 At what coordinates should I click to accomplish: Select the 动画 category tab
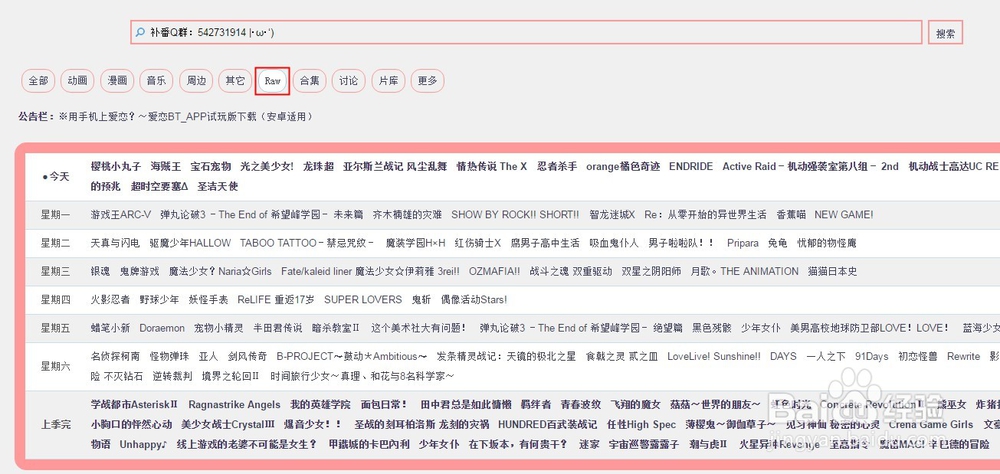click(78, 81)
